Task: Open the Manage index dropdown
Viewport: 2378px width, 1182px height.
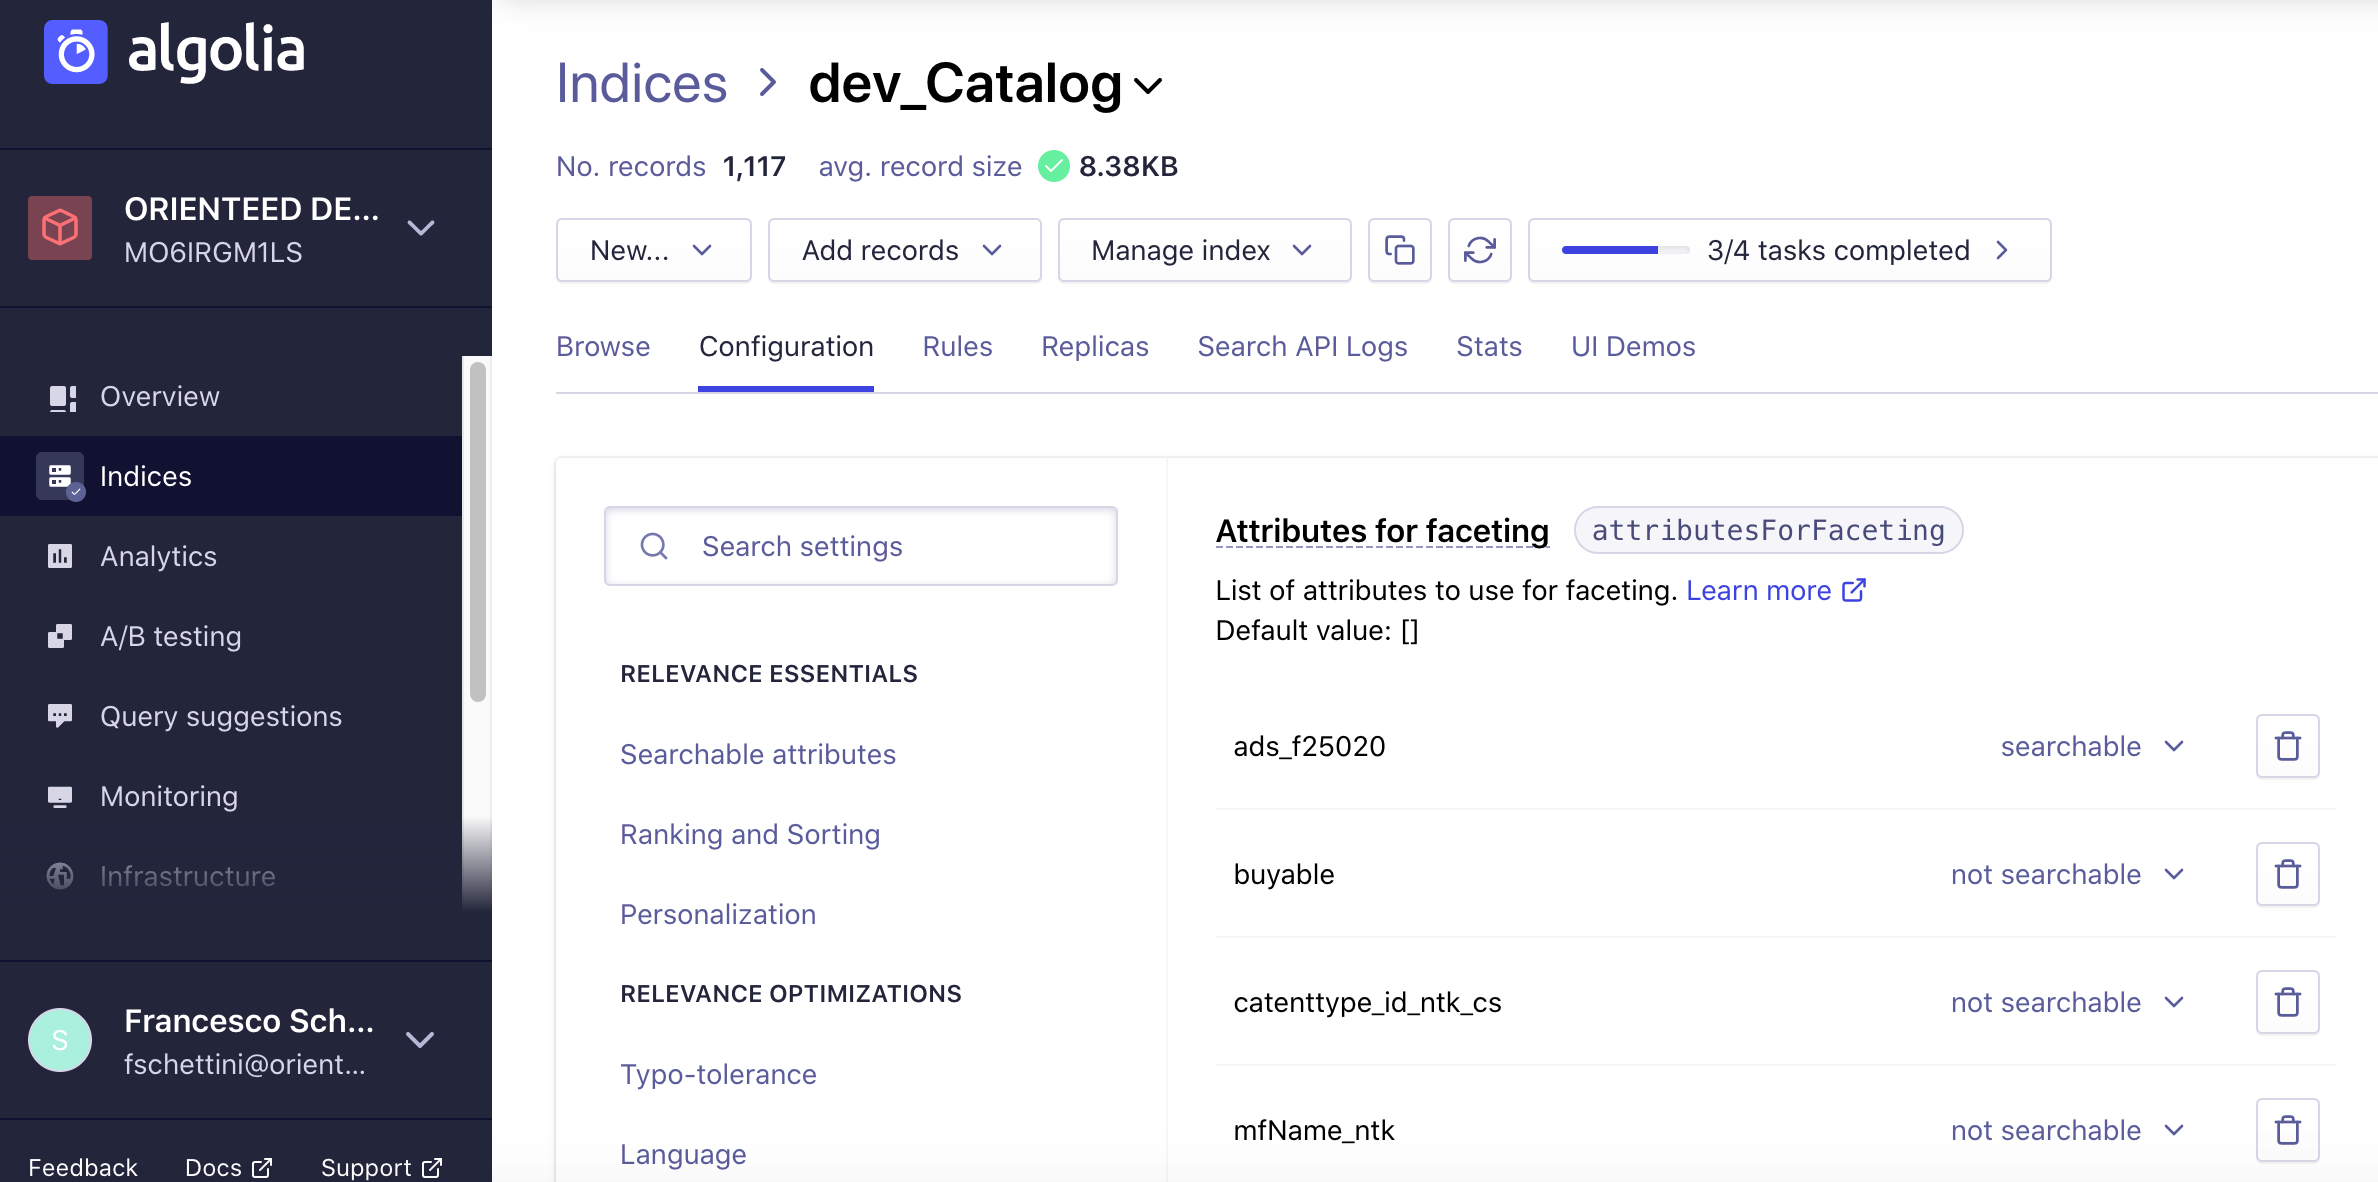Action: coord(1203,250)
